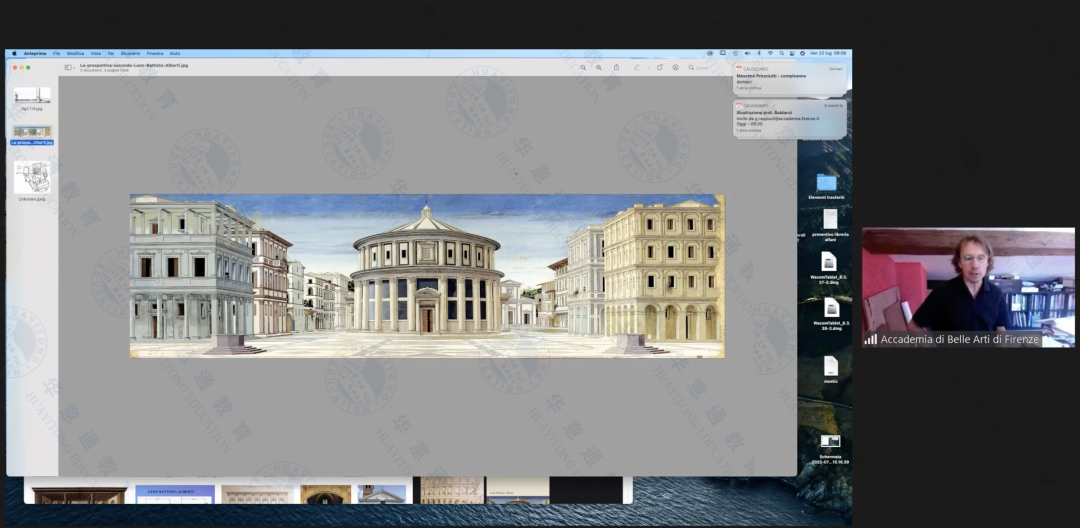
Task: Open the Vista menu
Action: (x=96, y=53)
